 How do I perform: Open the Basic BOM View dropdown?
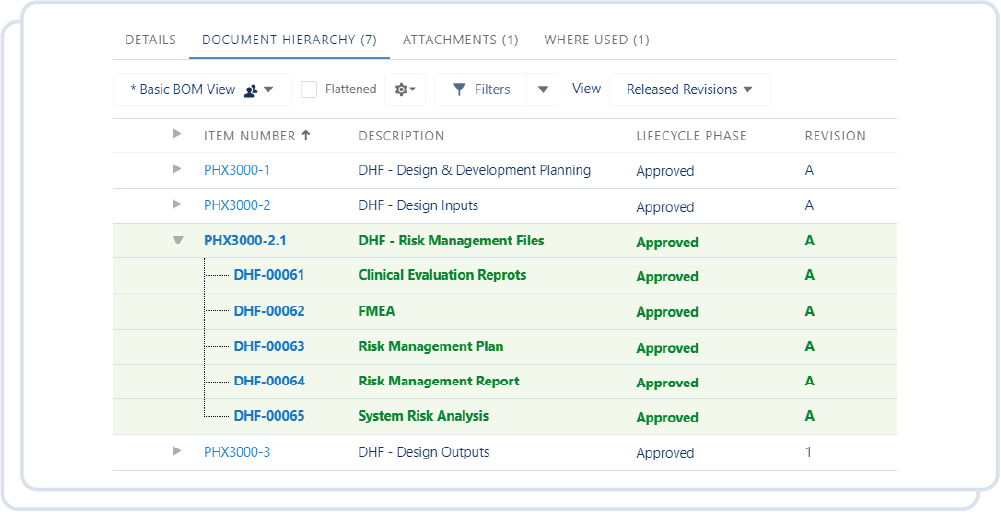[x=201, y=89]
